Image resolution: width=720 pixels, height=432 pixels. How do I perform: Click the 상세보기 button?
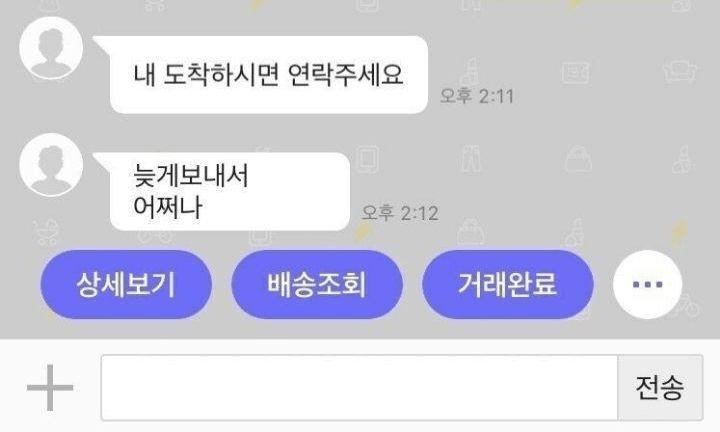(126, 285)
